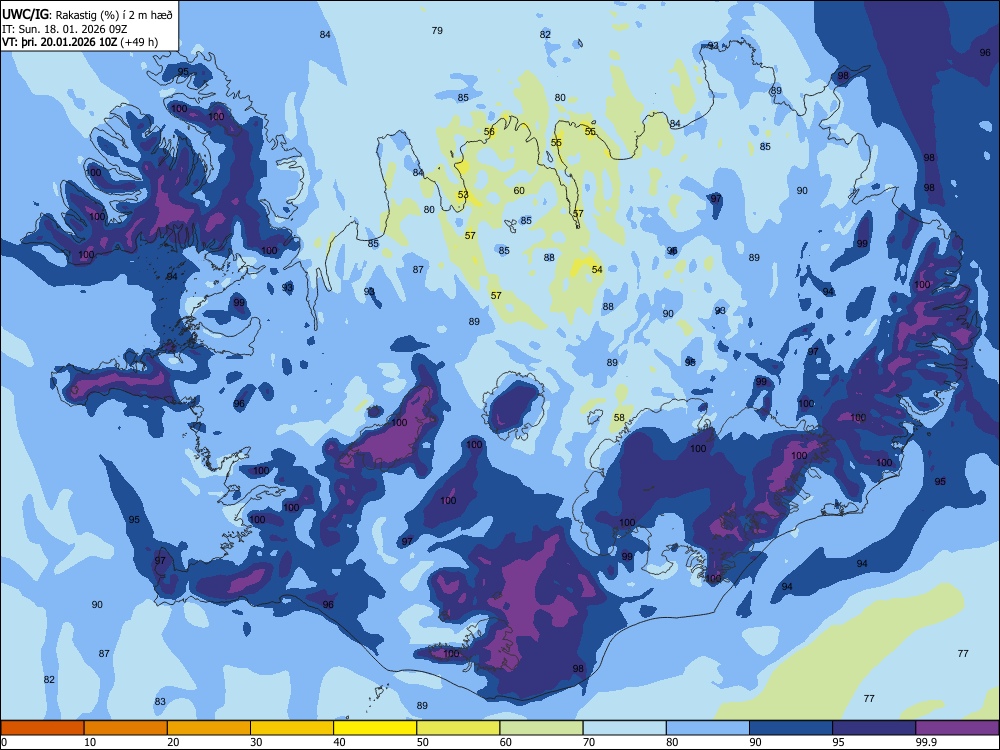
Task: Click the '53' humidity value on the map
Action: pyautogui.click(x=463, y=195)
